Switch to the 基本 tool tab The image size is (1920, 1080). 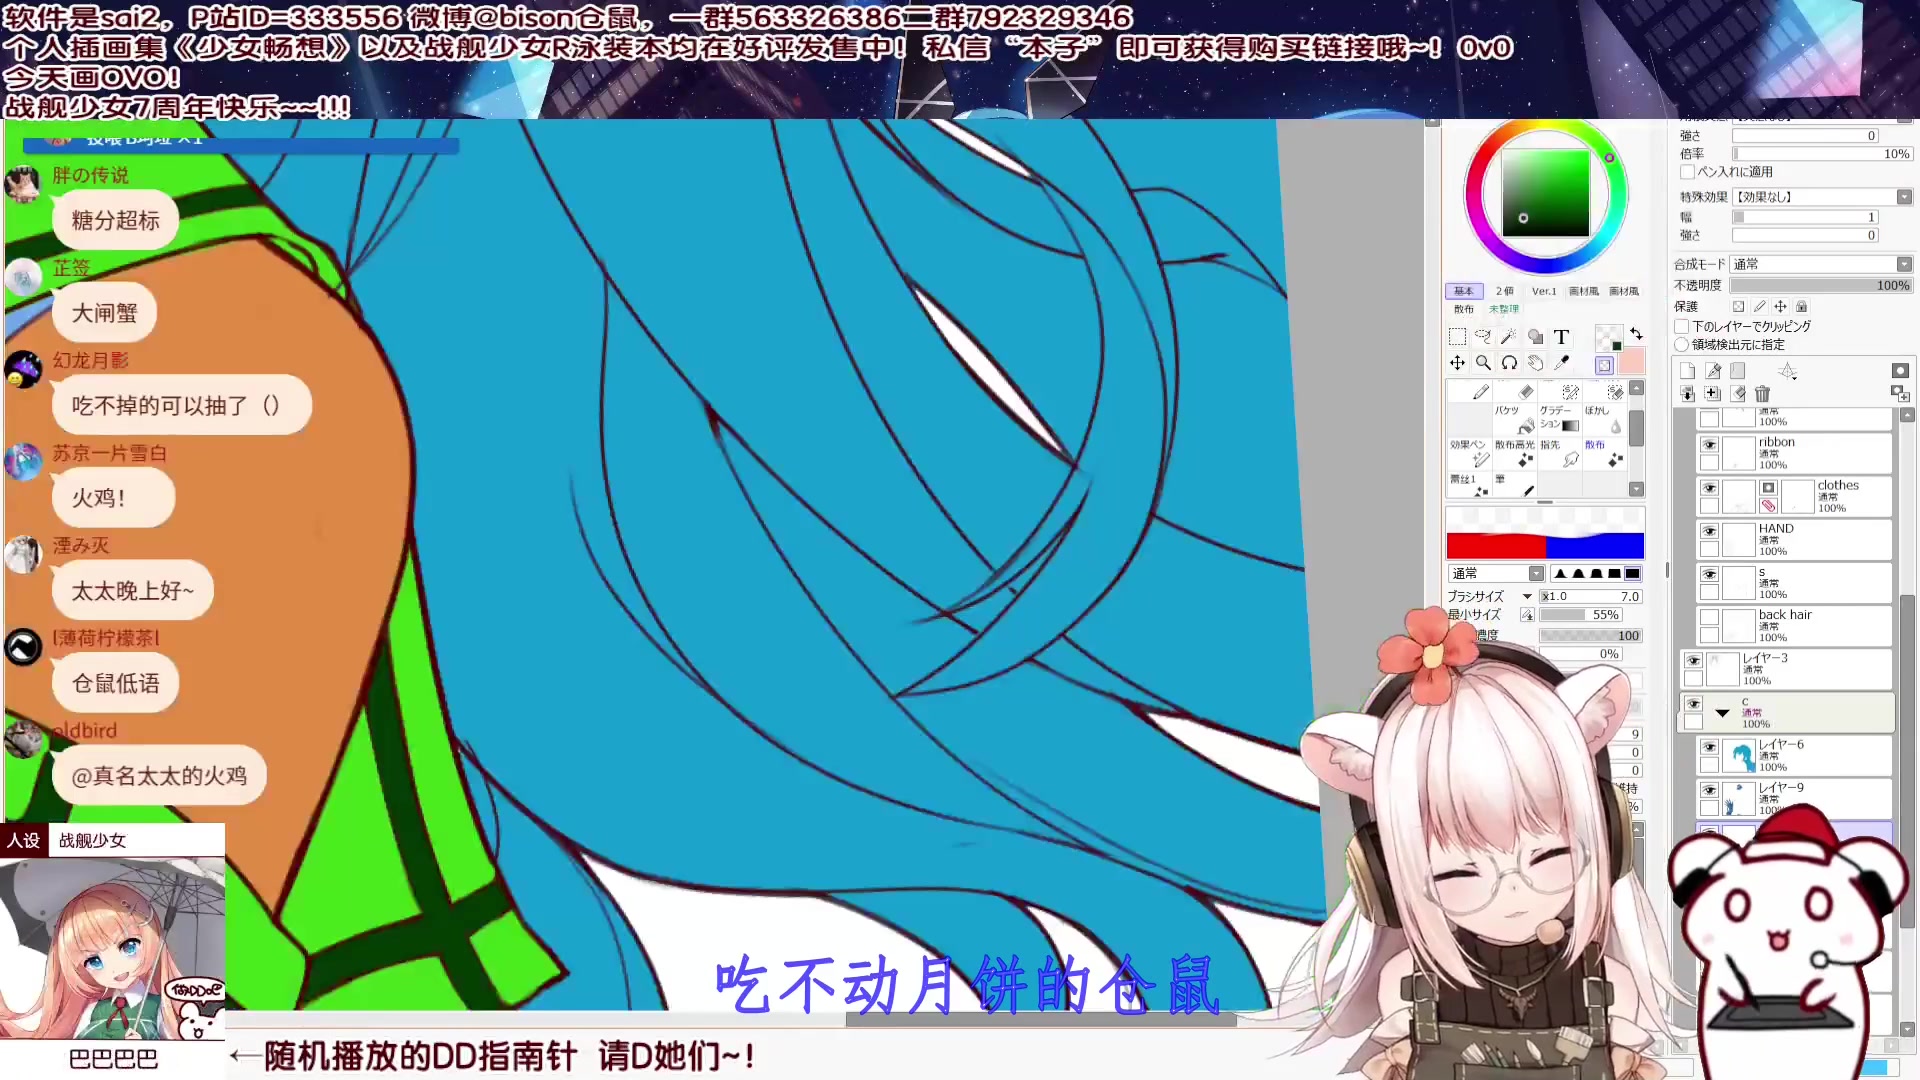tap(1463, 291)
